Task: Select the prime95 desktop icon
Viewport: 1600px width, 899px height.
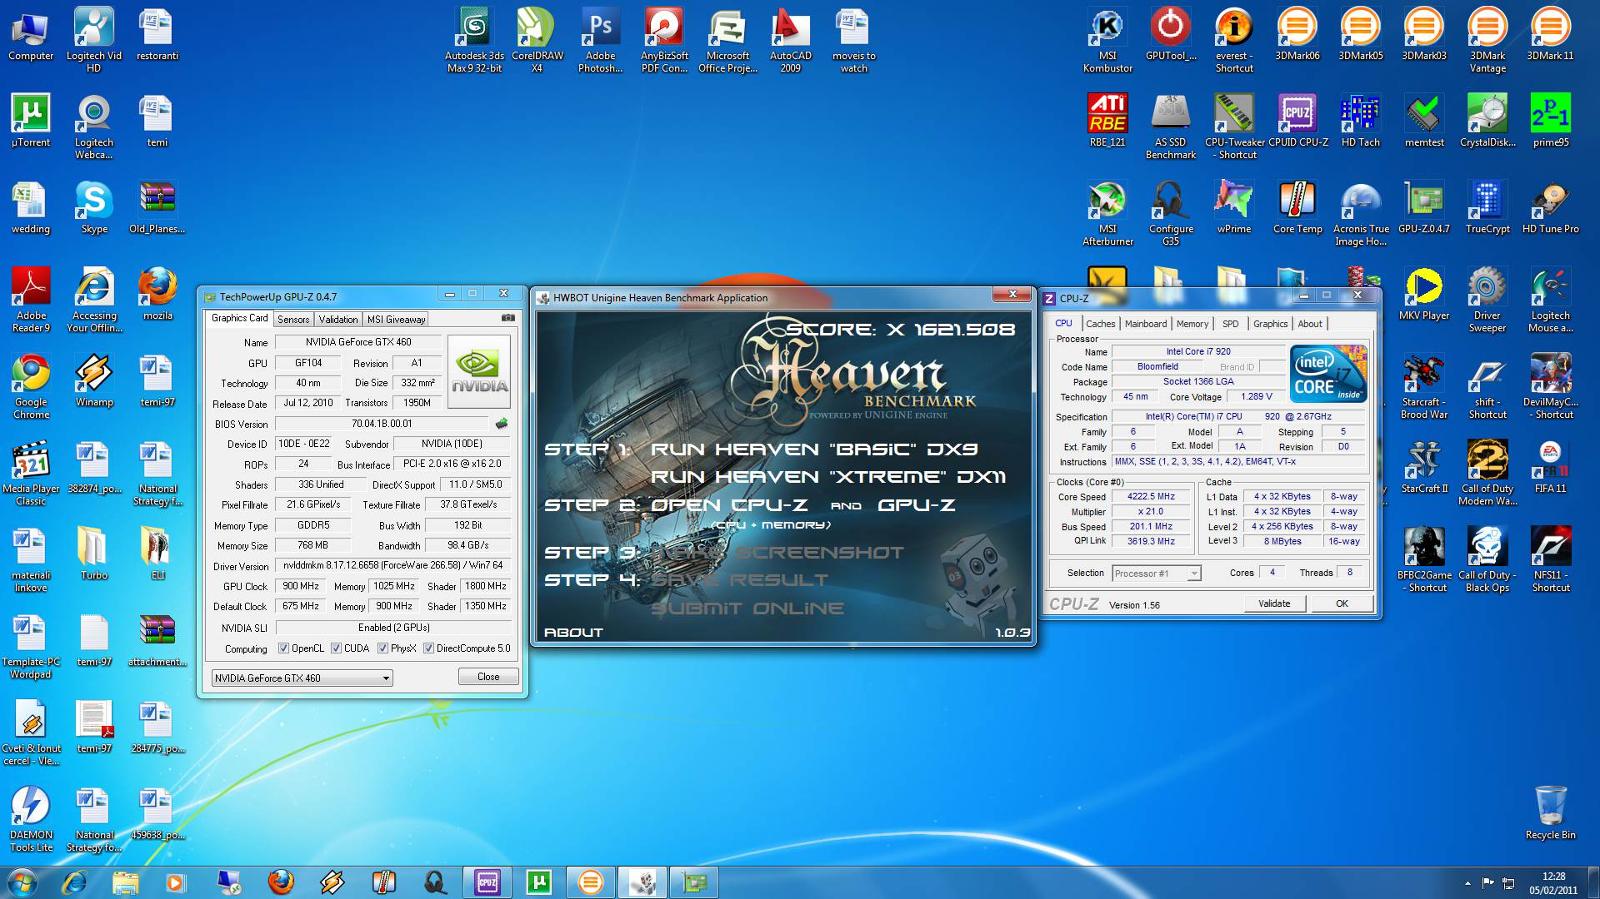Action: (1550, 121)
